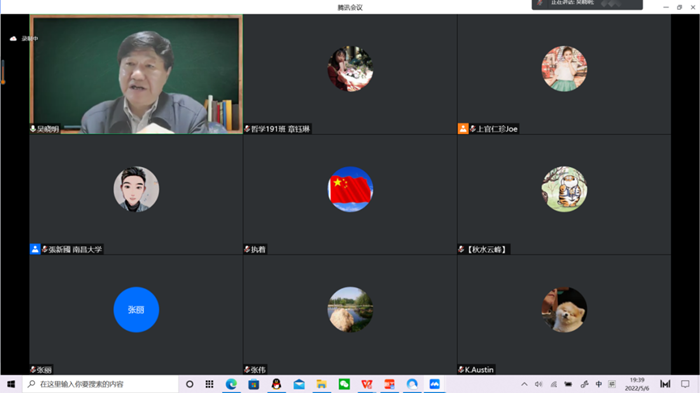Open the Tencent Meeting taskbar icon
The height and width of the screenshot is (393, 700).
pyautogui.click(x=434, y=384)
